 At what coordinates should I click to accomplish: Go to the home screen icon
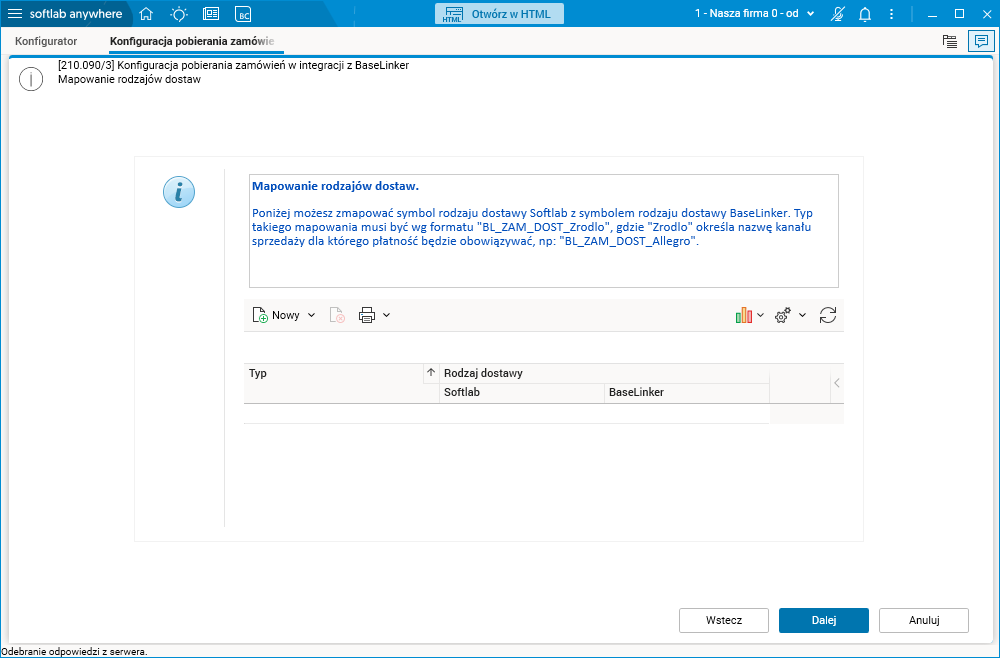tap(146, 13)
